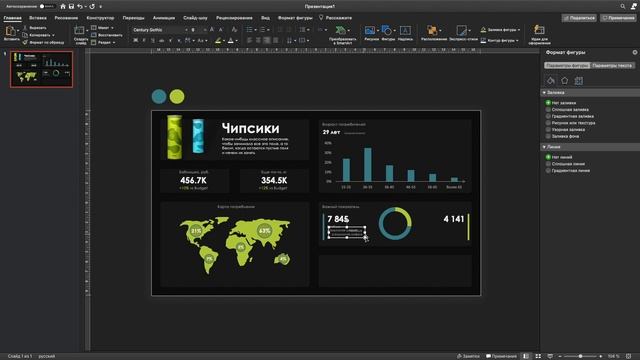Open the Century Gothic font dropdown
The height and width of the screenshot is (360, 640).
[x=186, y=30]
